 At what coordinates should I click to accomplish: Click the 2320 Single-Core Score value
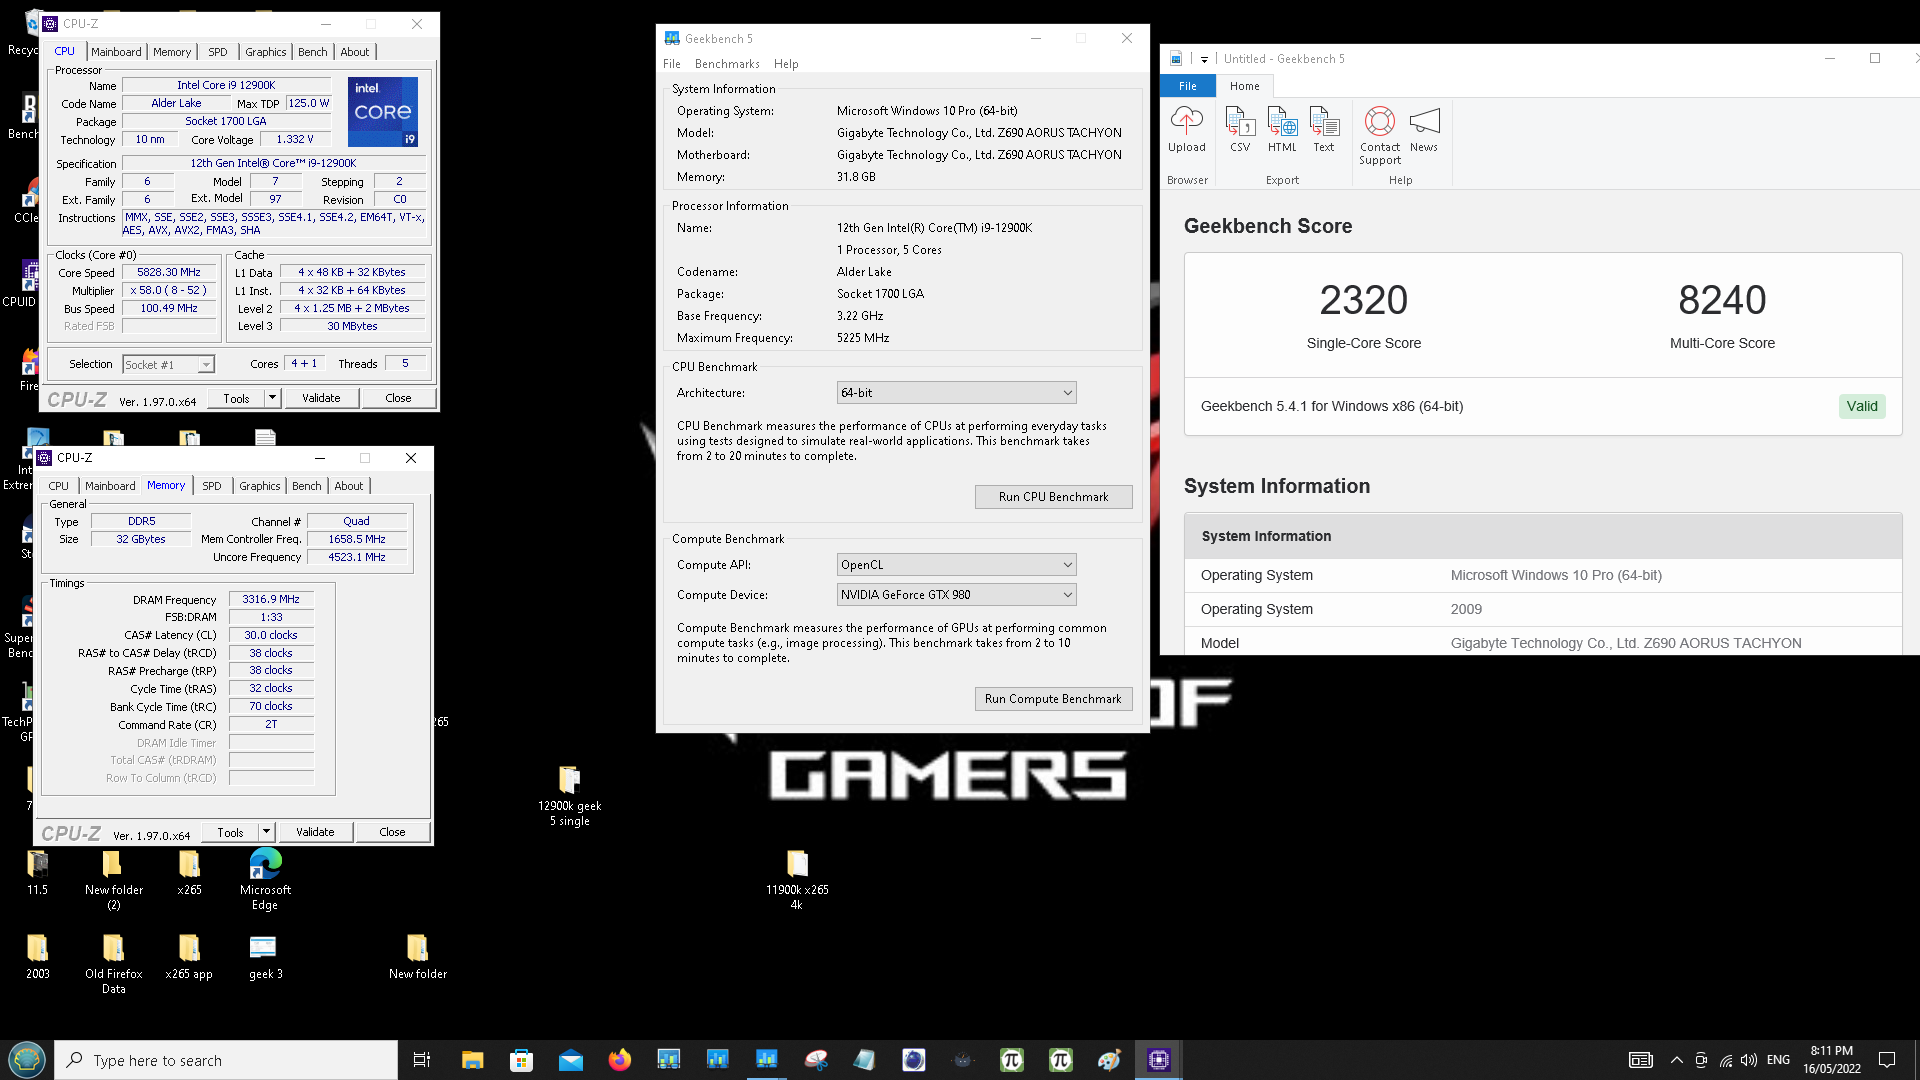tap(1364, 300)
